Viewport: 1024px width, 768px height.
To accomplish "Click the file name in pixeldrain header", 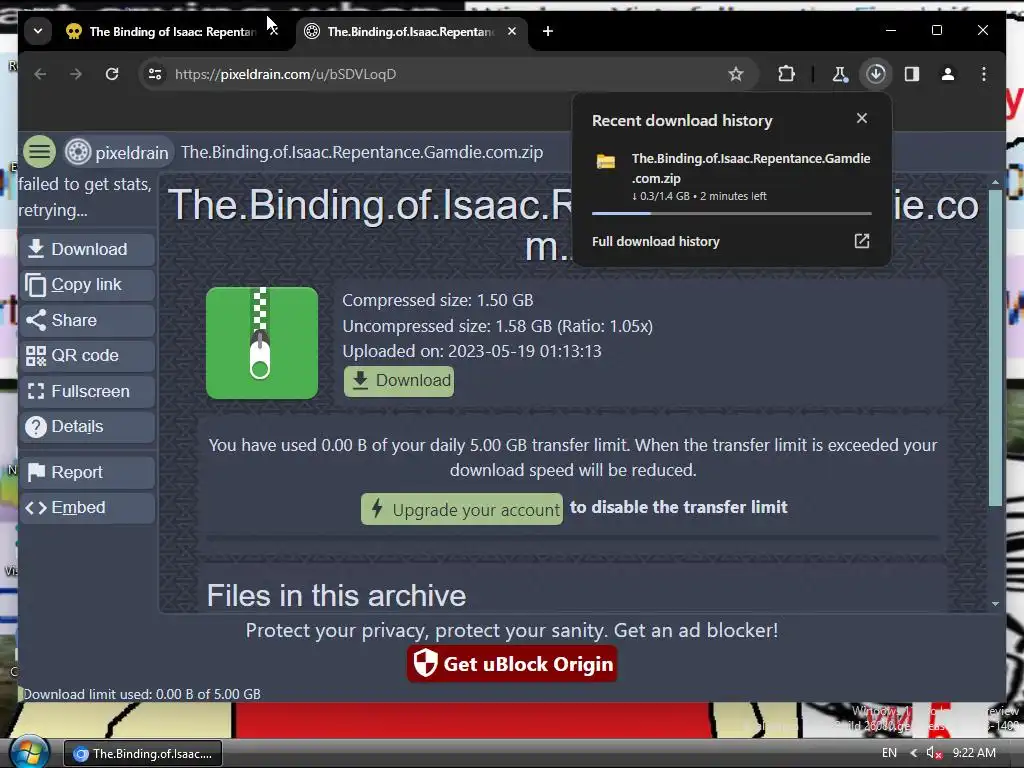I will (x=362, y=152).
